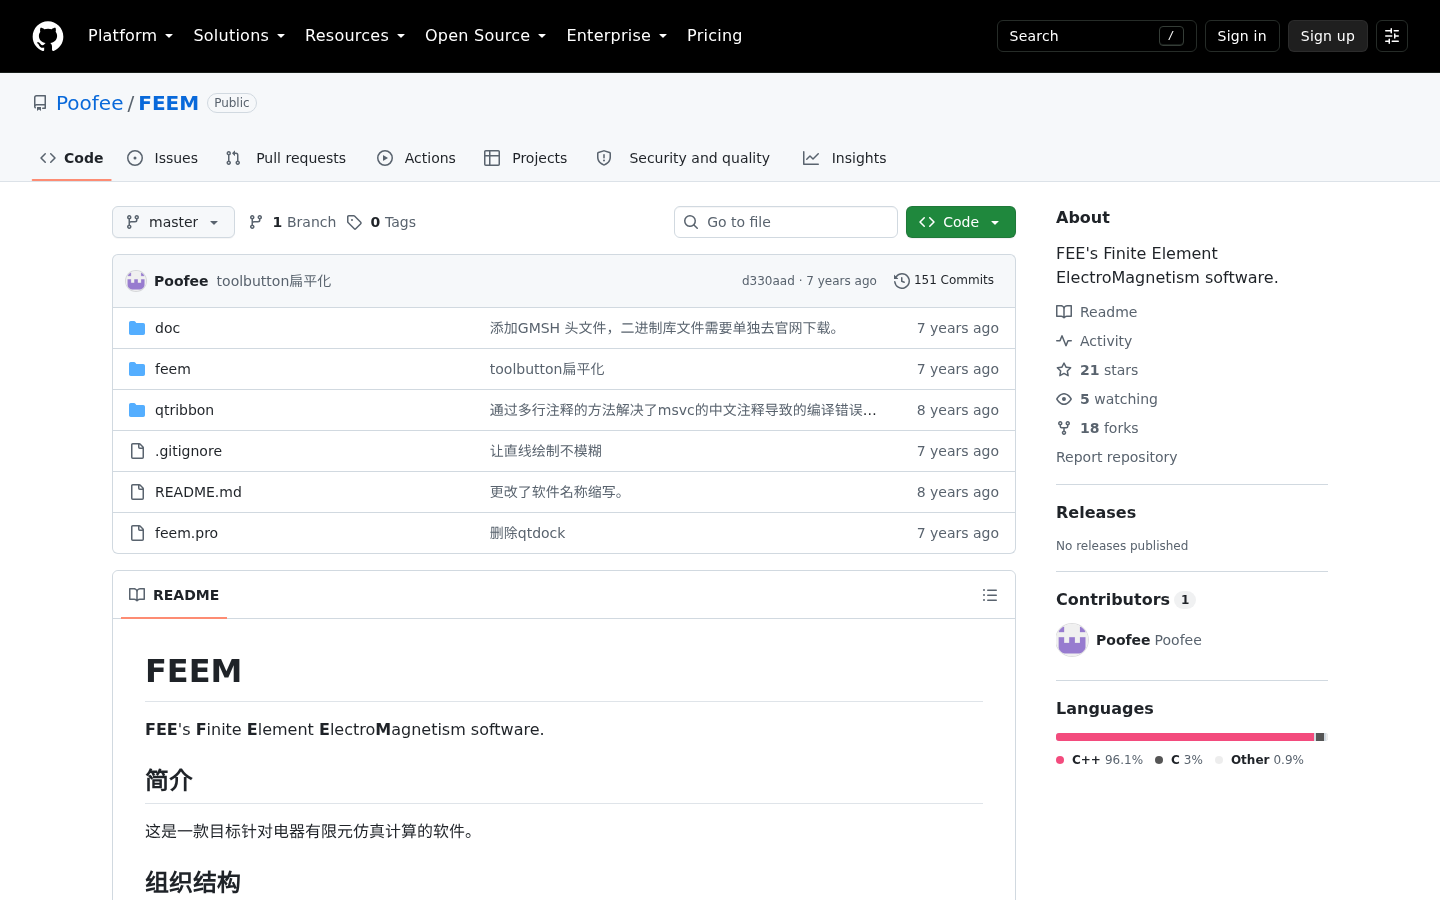
Task: Open the qtribbon folder name
Action: click(184, 410)
